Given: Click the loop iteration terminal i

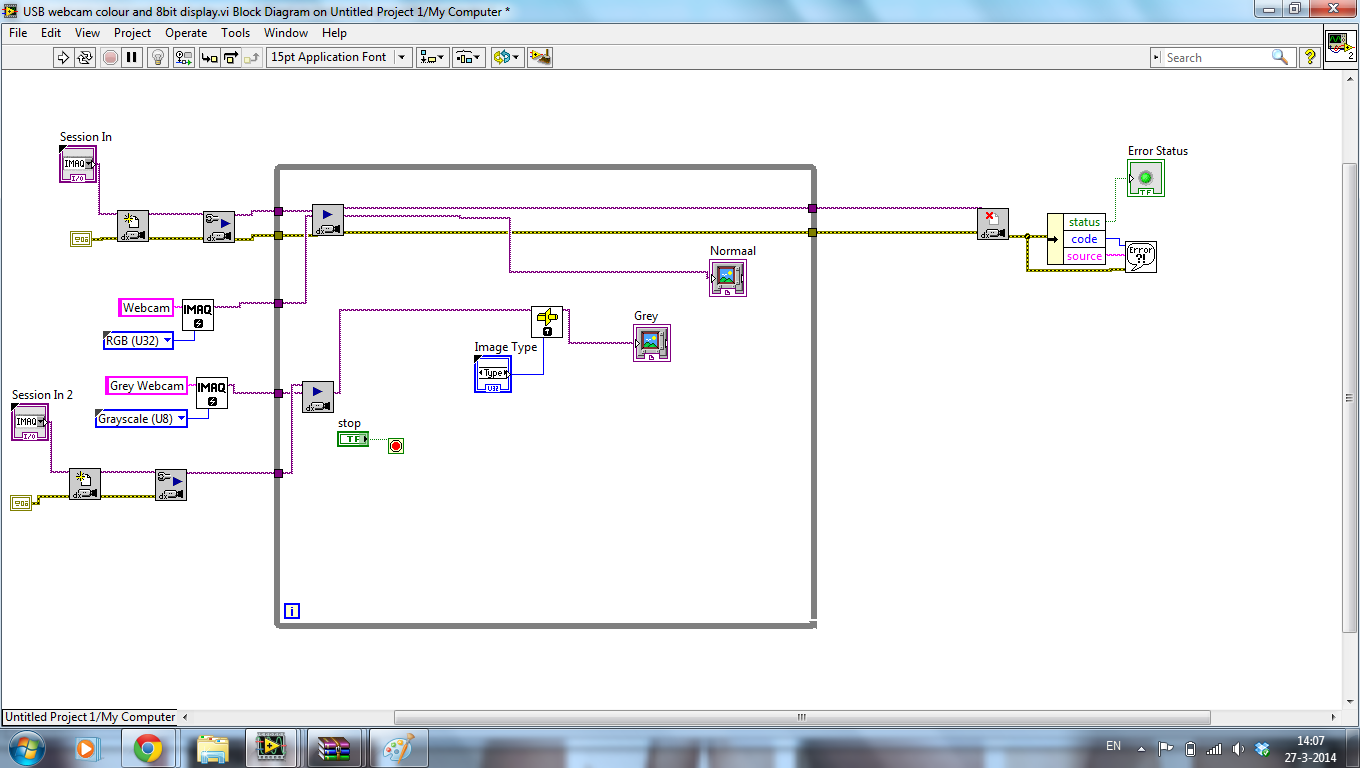Looking at the screenshot, I should 292,611.
